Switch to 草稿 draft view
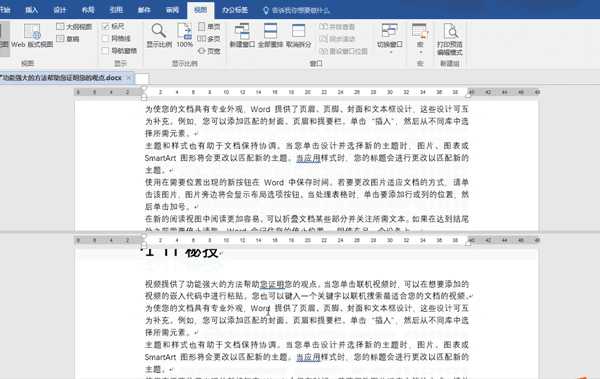600x379 pixels. pos(68,39)
